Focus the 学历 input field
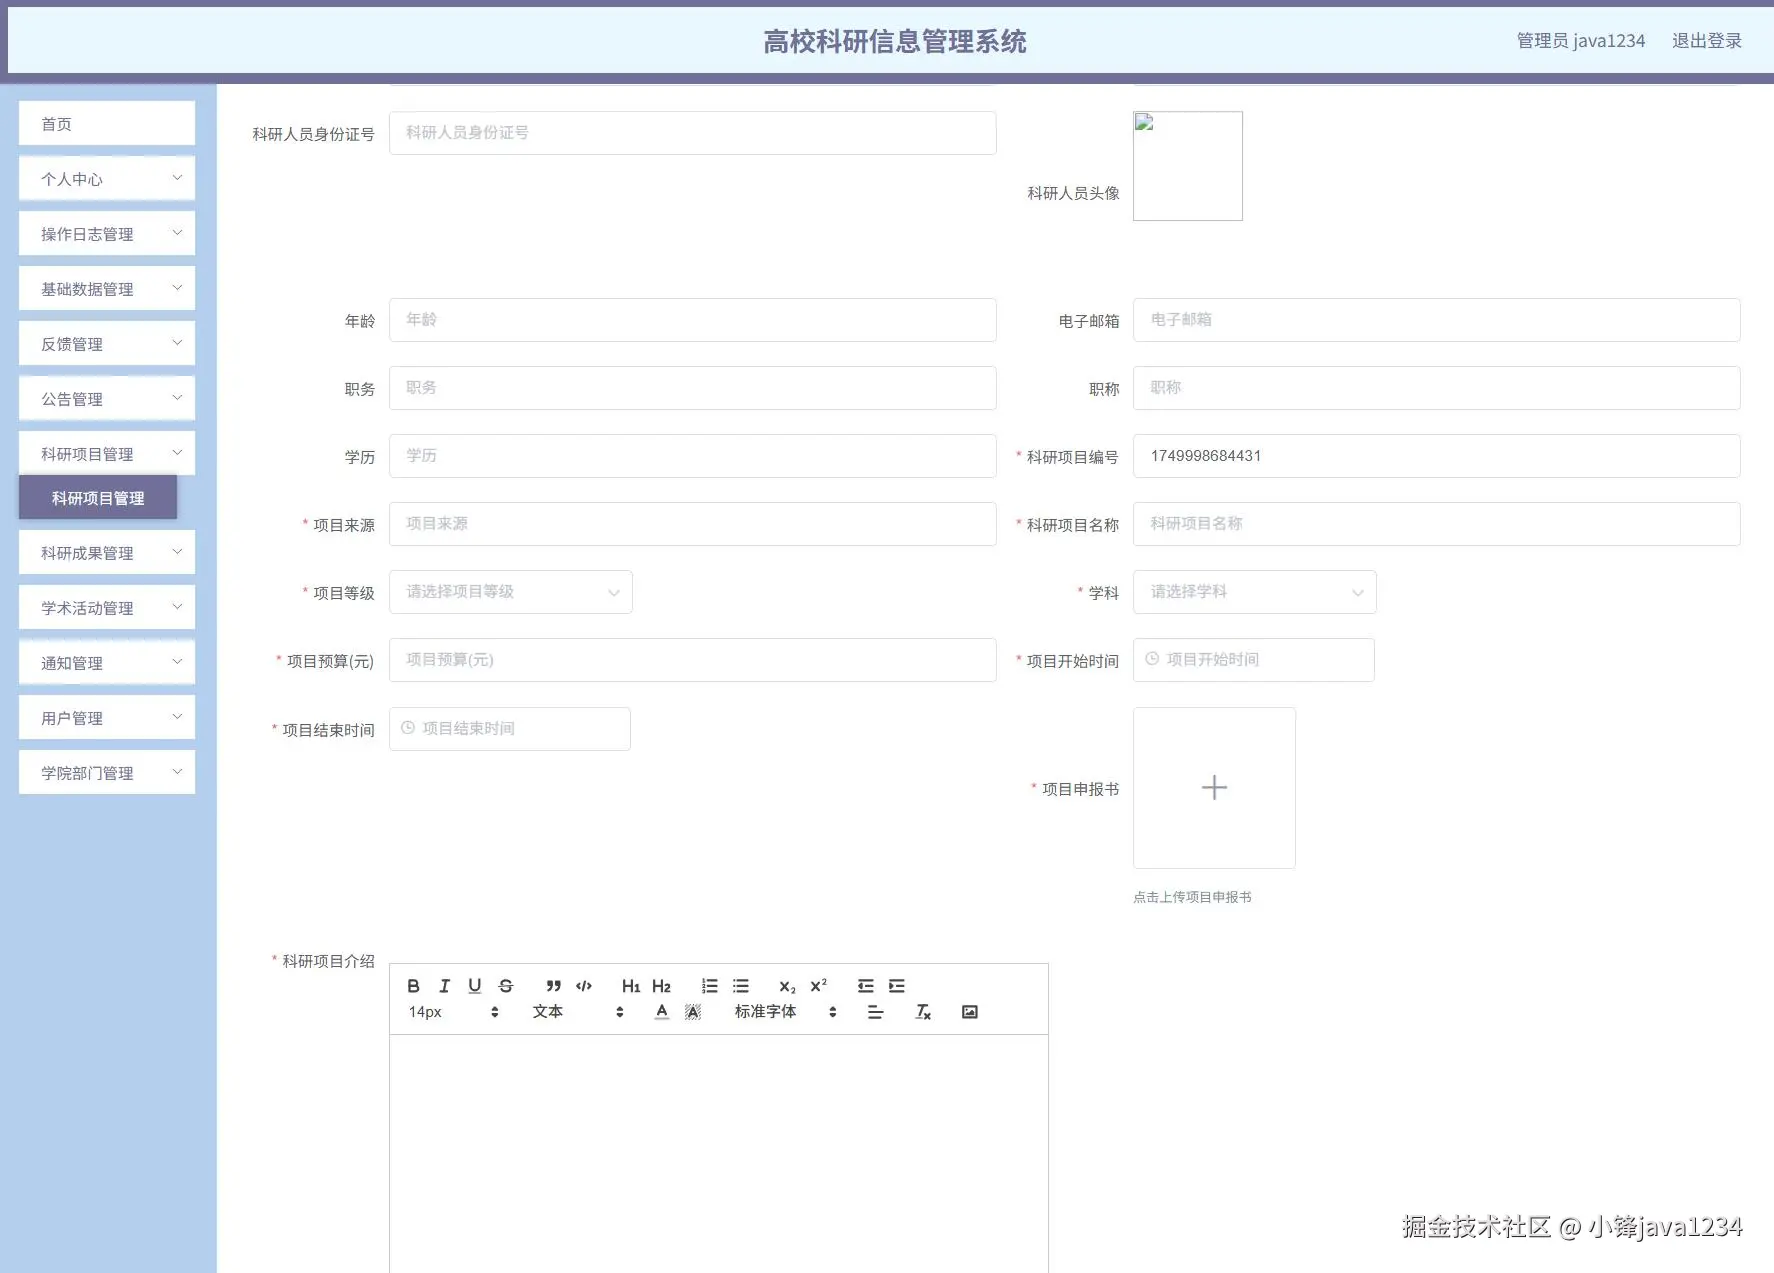The height and width of the screenshot is (1273, 1774). [x=693, y=456]
